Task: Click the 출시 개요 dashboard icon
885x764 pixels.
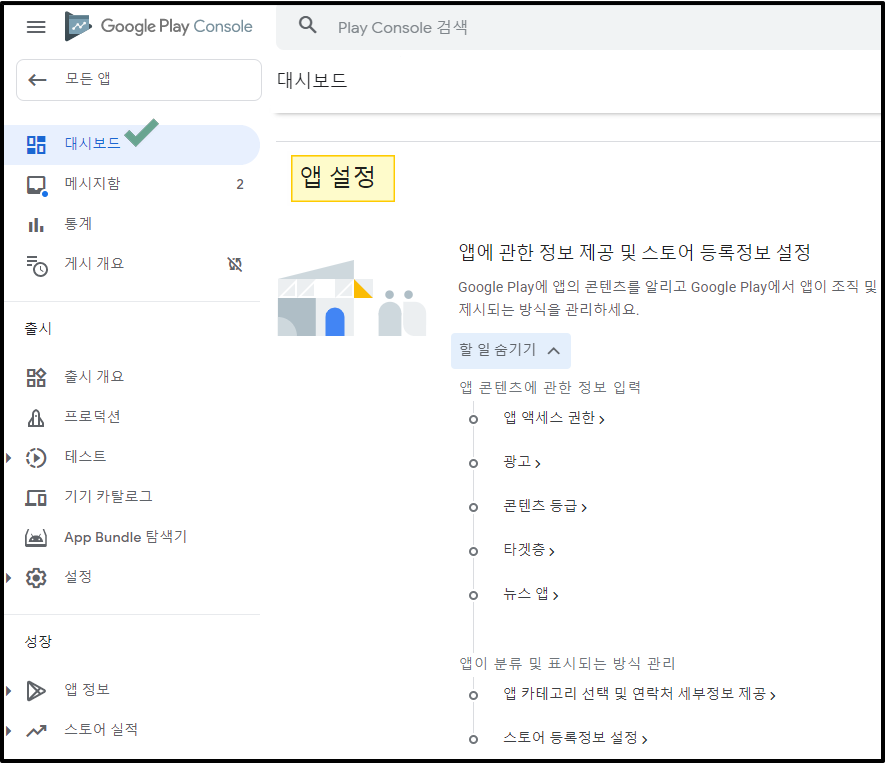Action: click(x=36, y=377)
